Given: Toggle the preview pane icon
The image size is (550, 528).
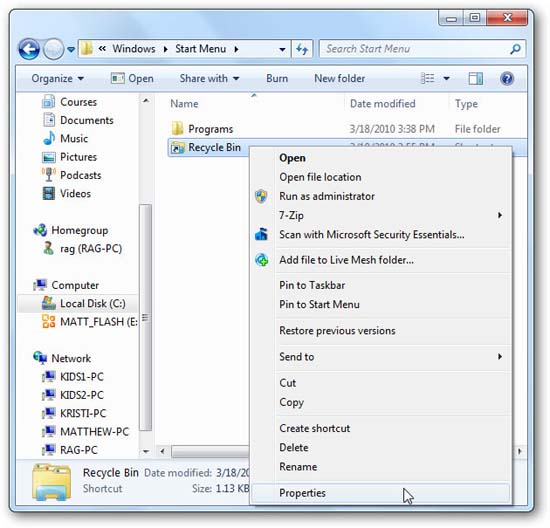Looking at the screenshot, I should tap(475, 78).
